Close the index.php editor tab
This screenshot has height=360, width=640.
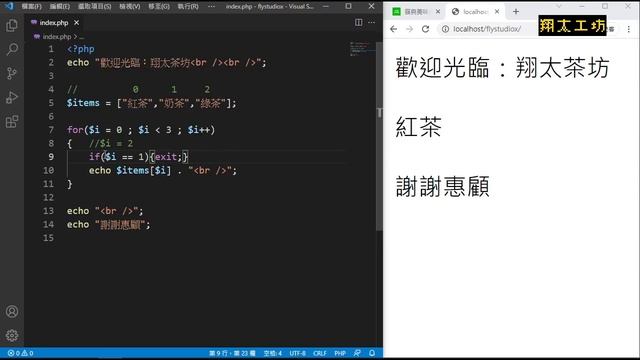click(x=76, y=23)
